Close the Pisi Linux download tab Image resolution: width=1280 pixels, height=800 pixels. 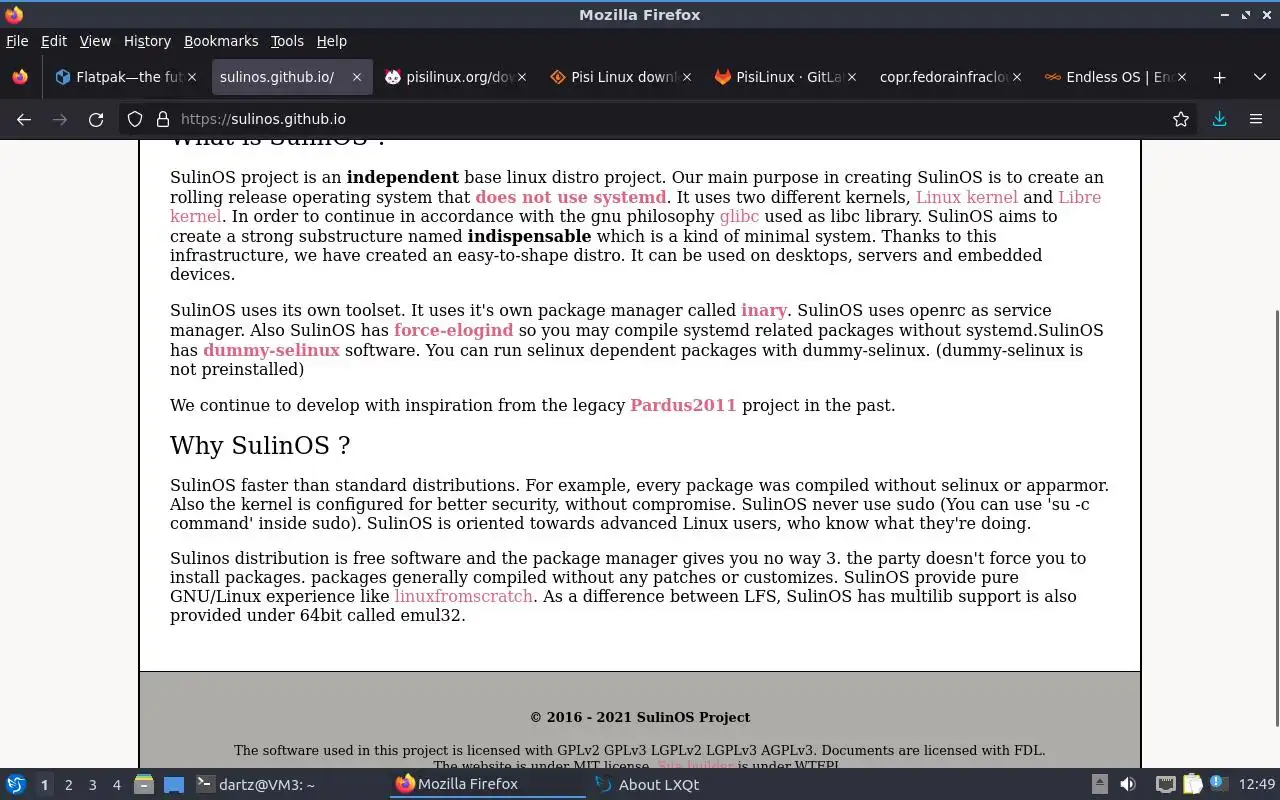click(x=686, y=77)
